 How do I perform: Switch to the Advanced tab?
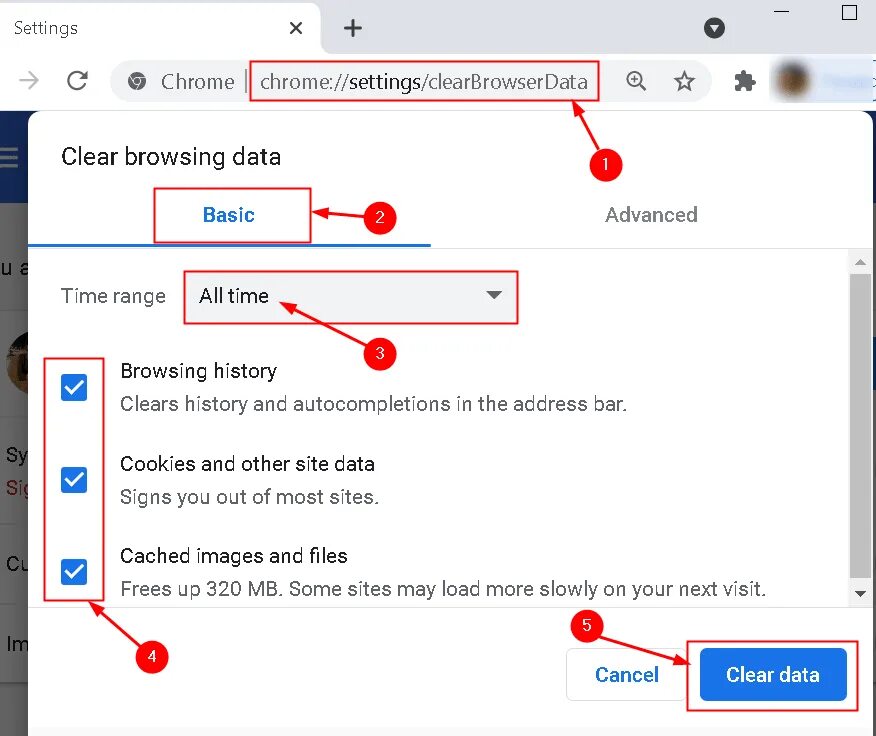click(651, 215)
